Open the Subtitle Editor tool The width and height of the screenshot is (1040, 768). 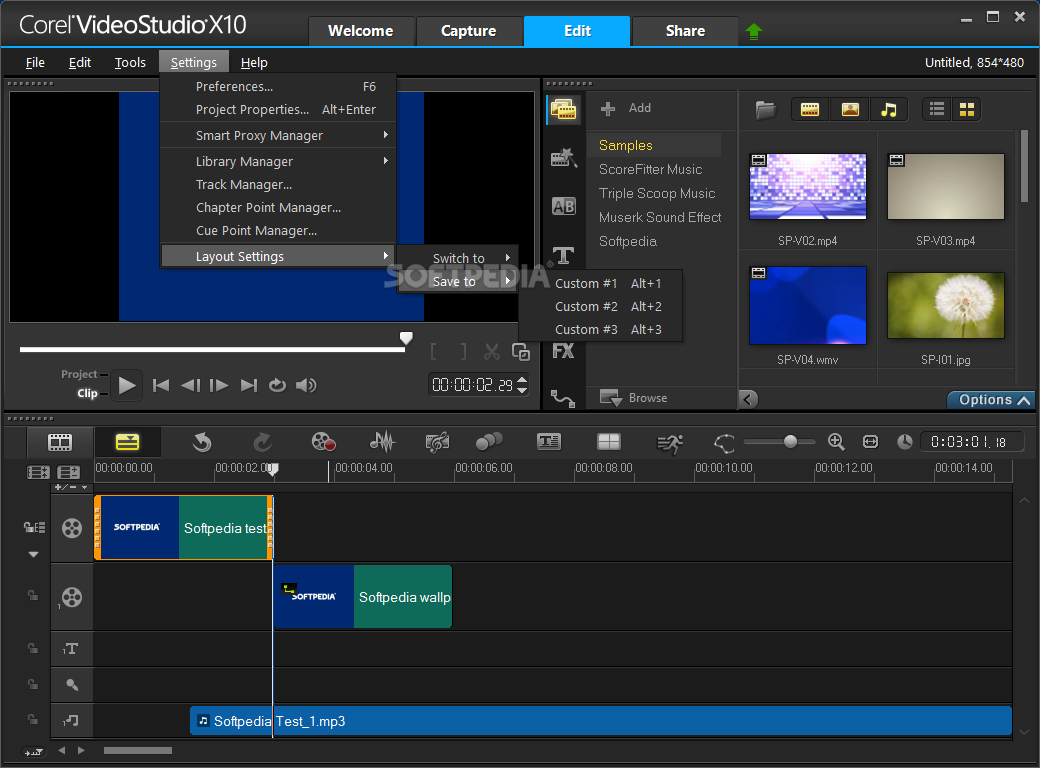[549, 441]
